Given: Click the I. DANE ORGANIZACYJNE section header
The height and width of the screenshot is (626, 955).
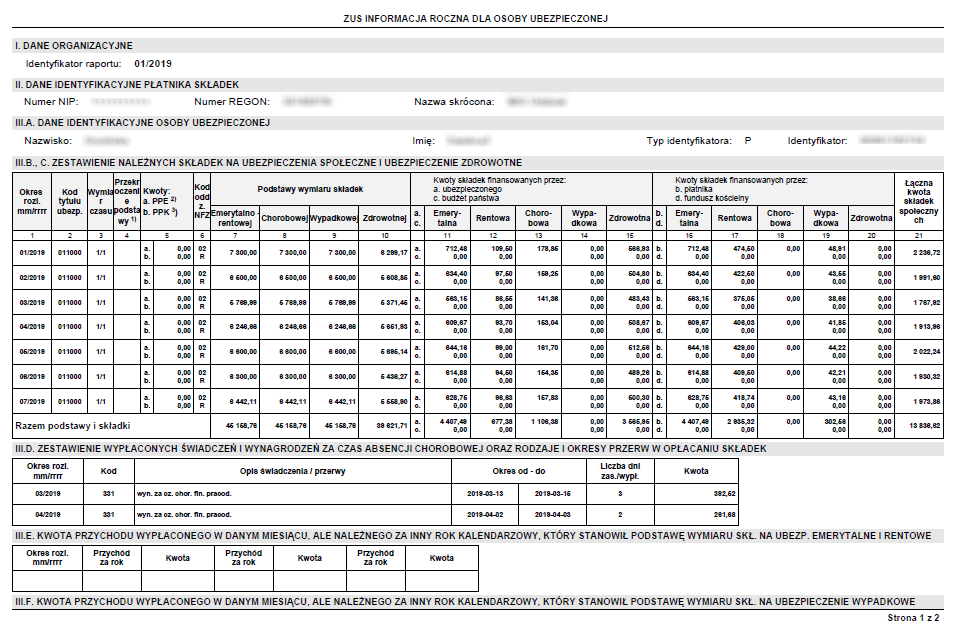Looking at the screenshot, I should (x=74, y=46).
